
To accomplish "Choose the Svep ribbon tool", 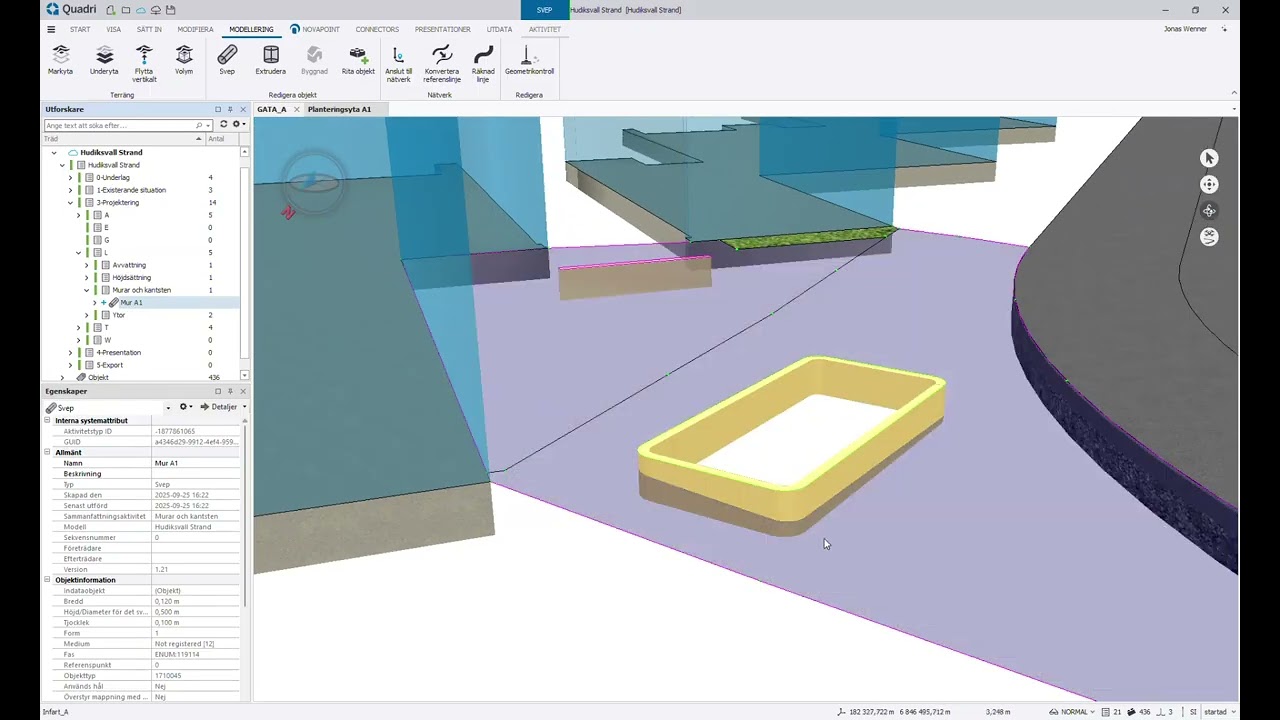I will 227,60.
